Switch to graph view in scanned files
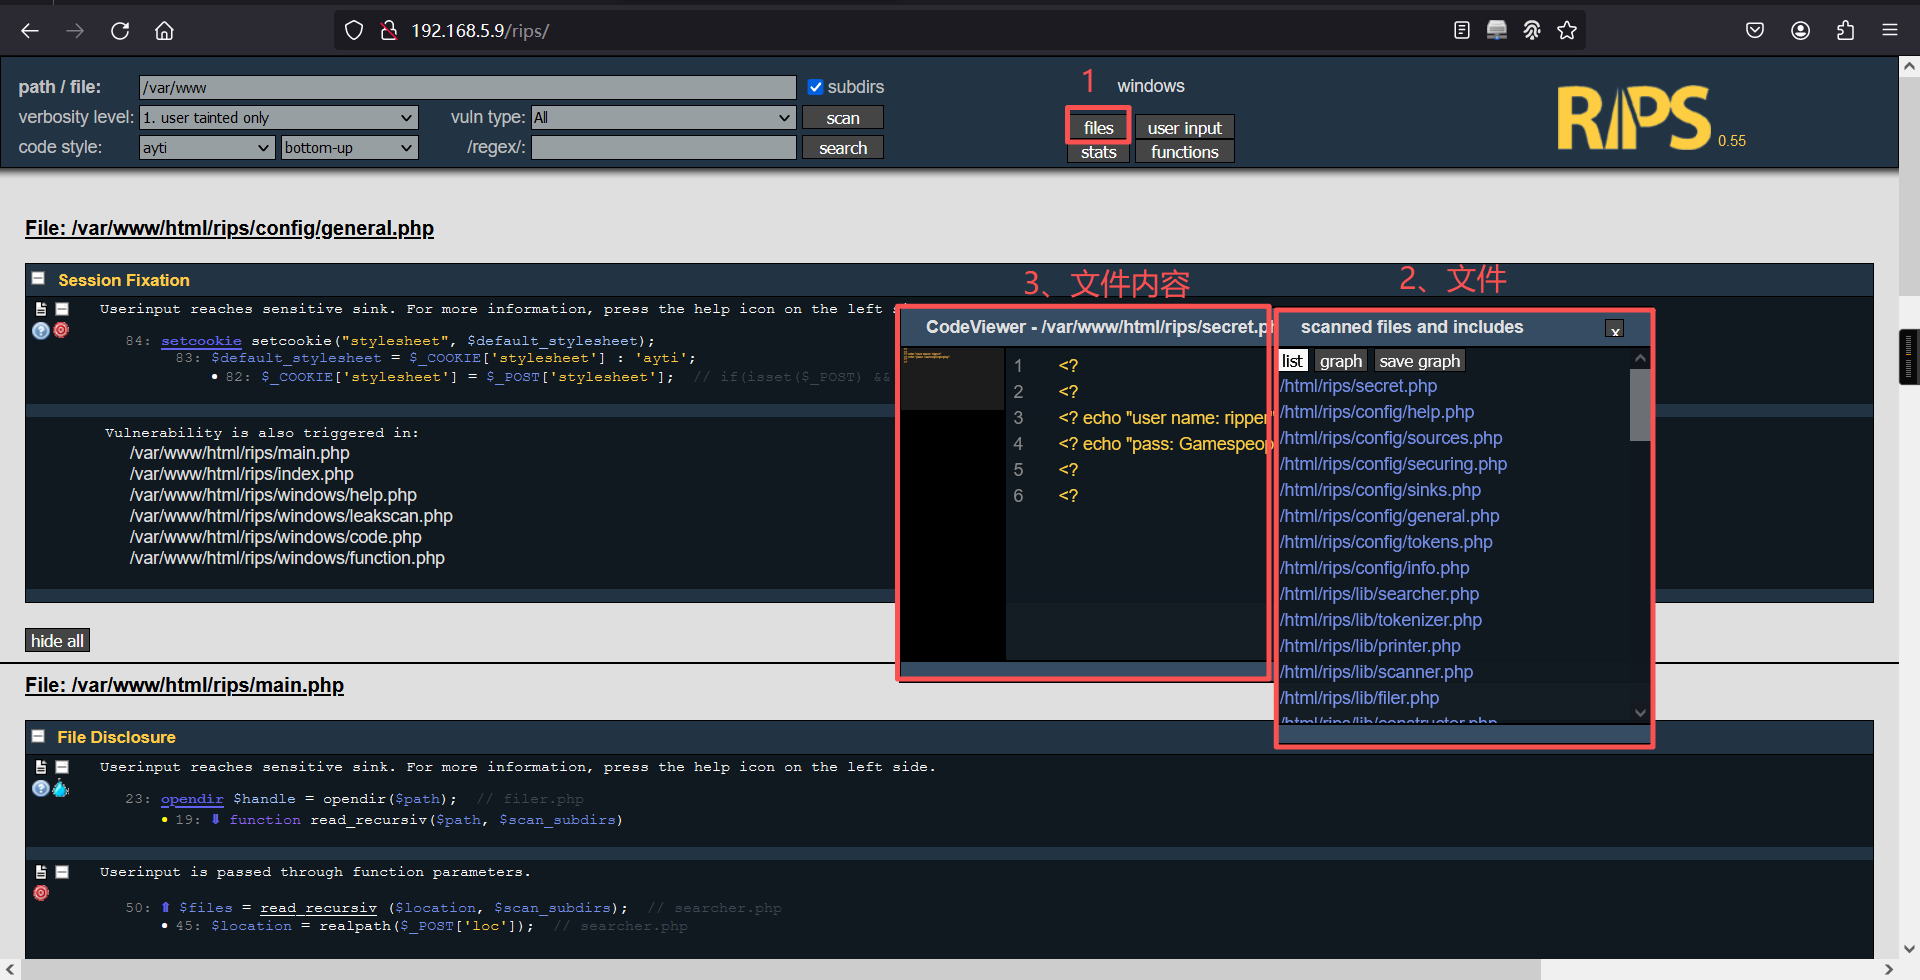 (x=1340, y=361)
